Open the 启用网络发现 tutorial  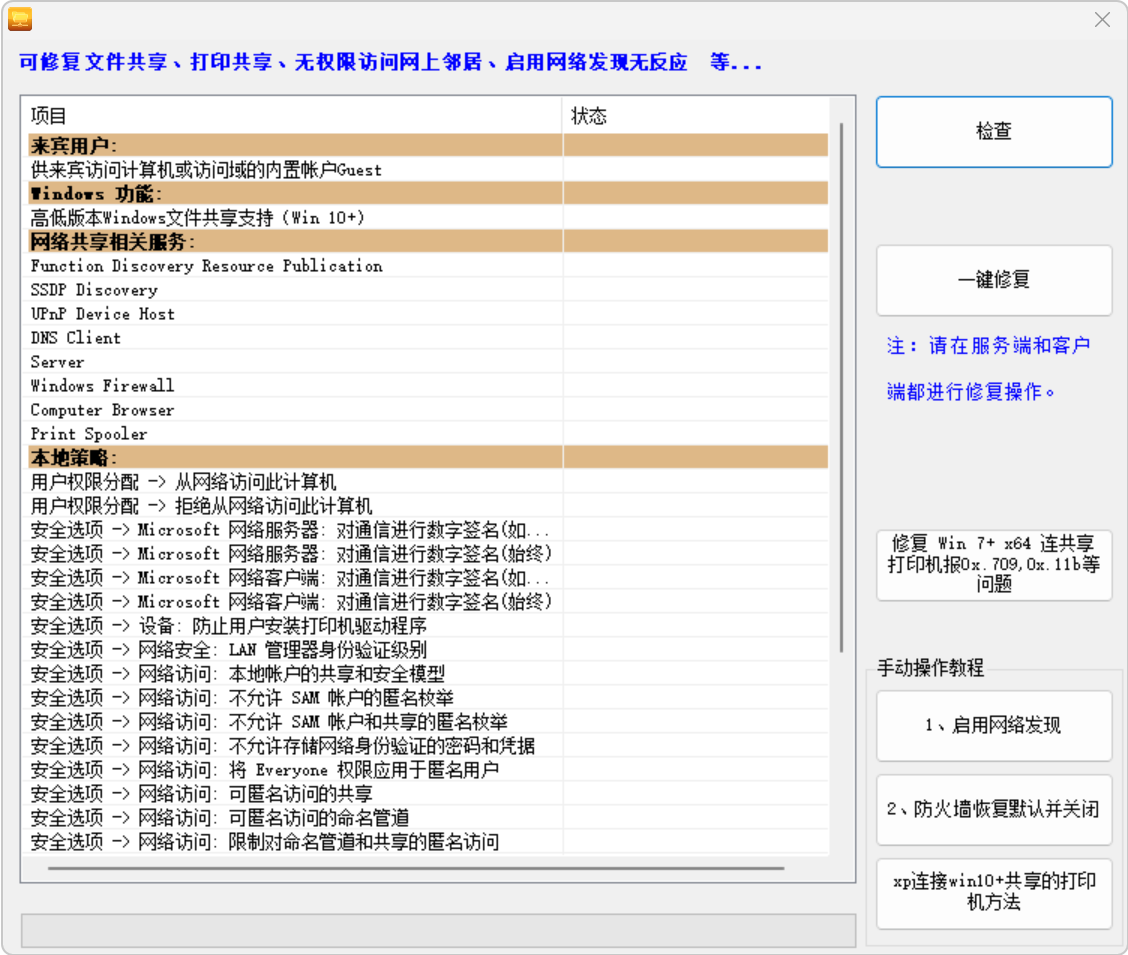click(x=994, y=725)
